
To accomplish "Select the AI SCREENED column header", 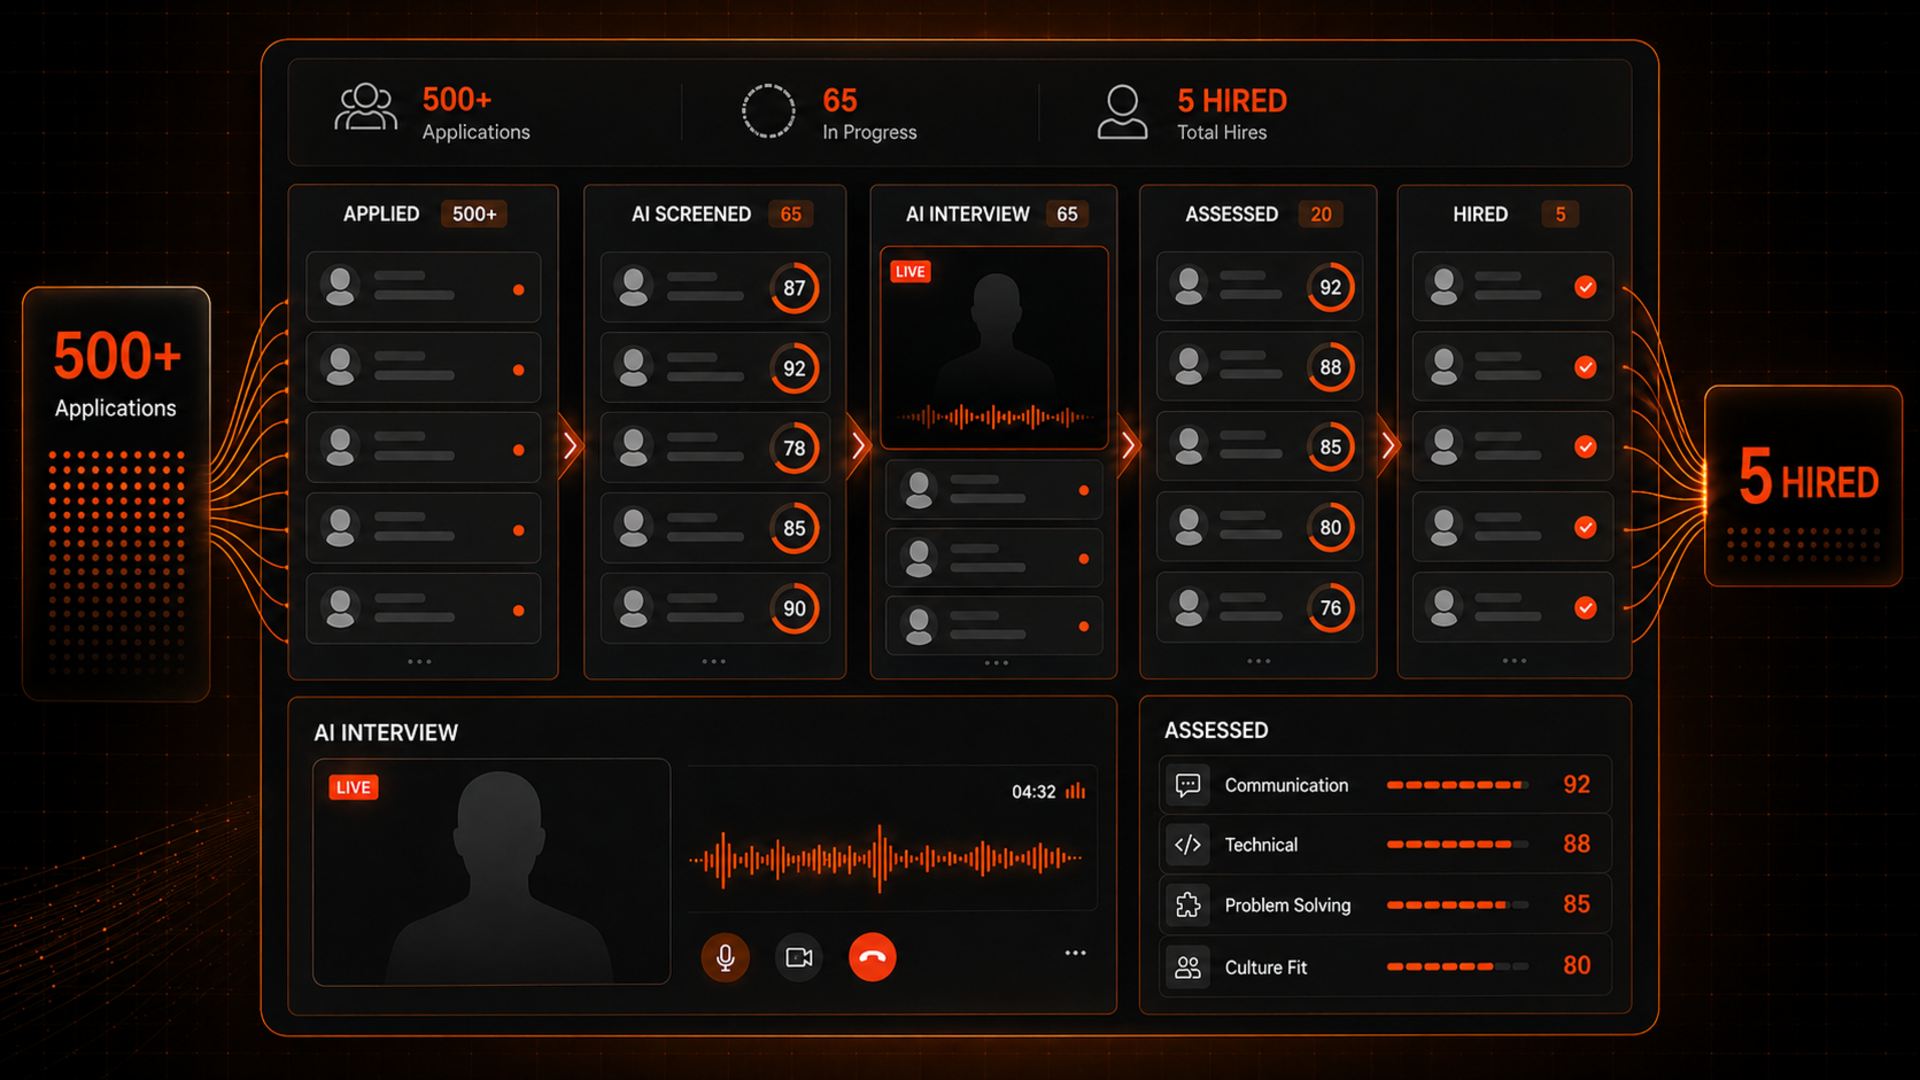I will [x=722, y=214].
